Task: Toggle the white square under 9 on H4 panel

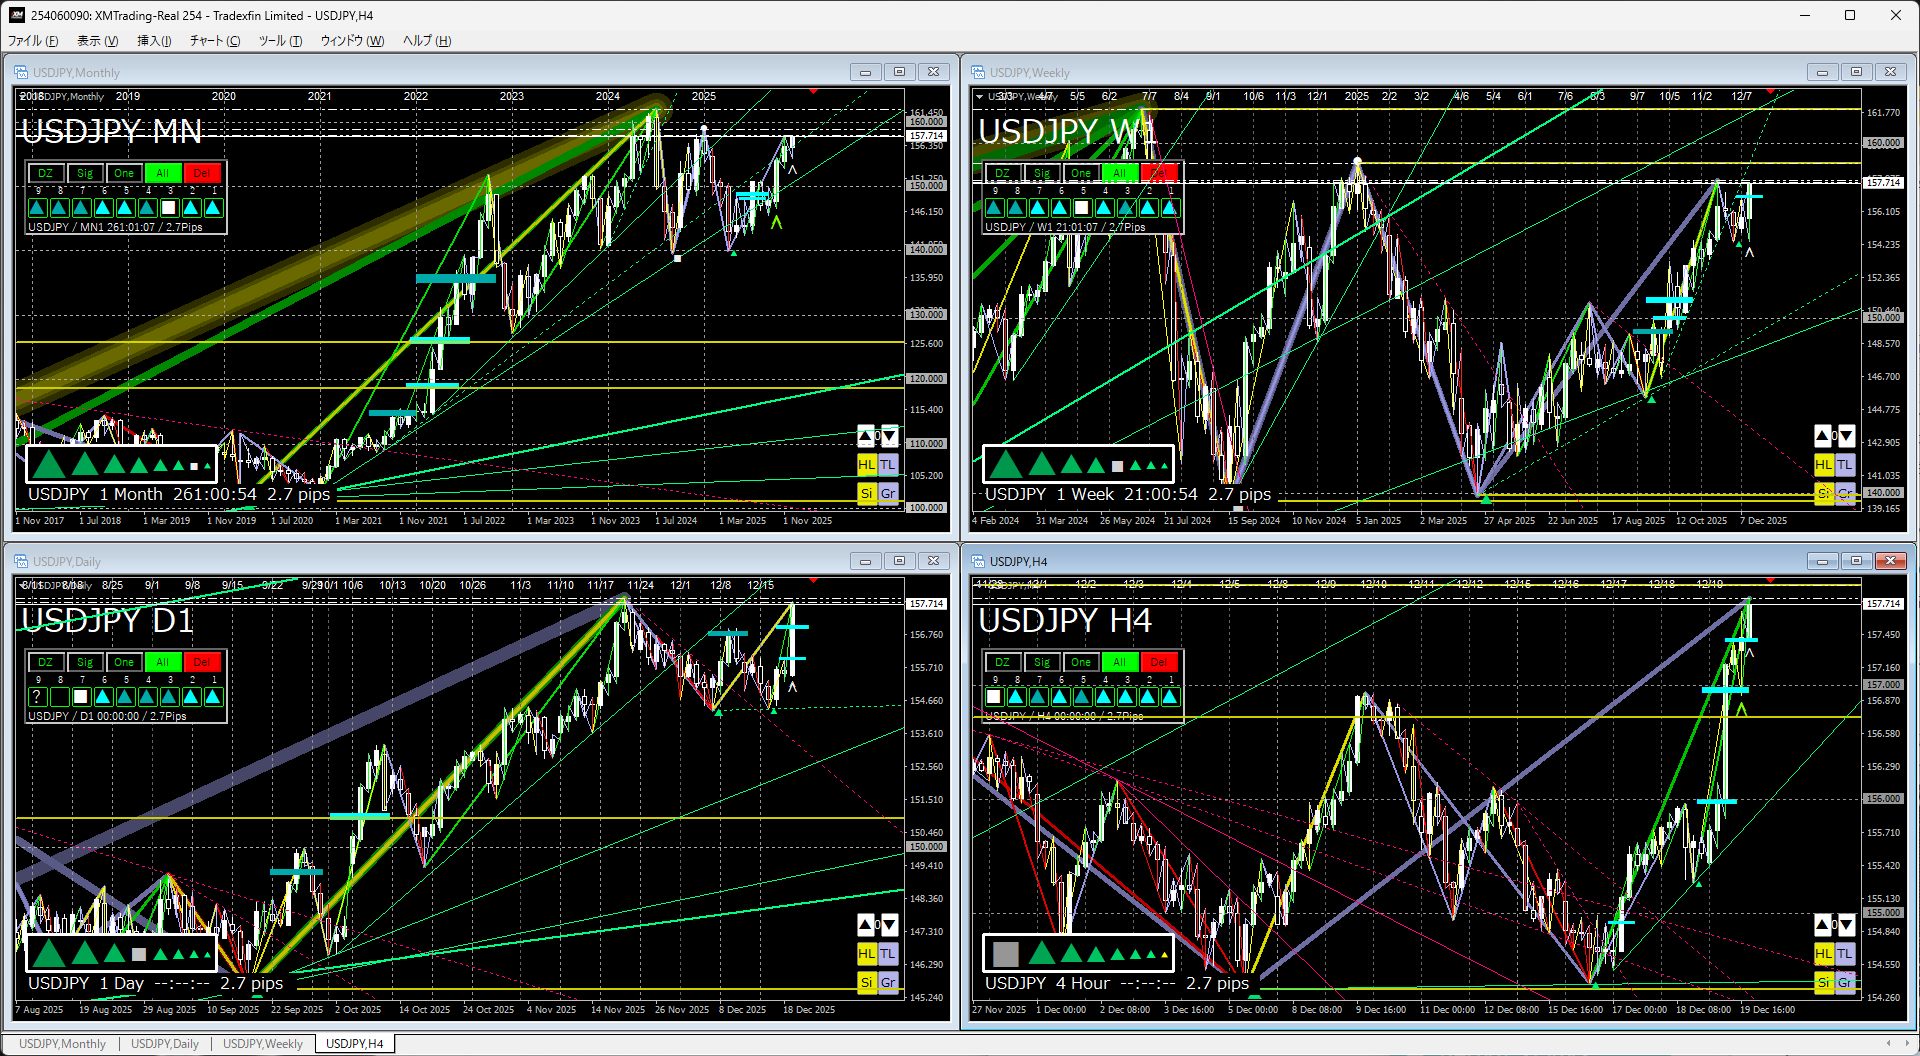Action: pyautogui.click(x=994, y=697)
